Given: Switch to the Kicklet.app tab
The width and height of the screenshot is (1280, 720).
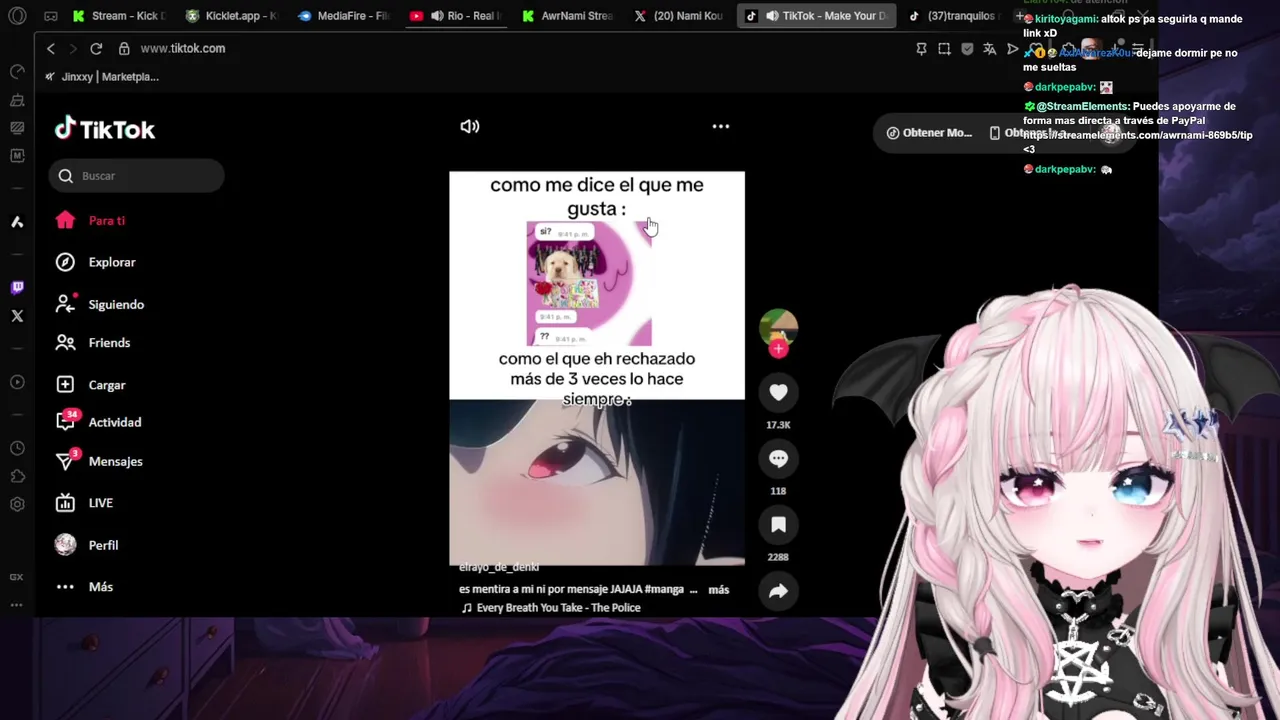Looking at the screenshot, I should [232, 16].
